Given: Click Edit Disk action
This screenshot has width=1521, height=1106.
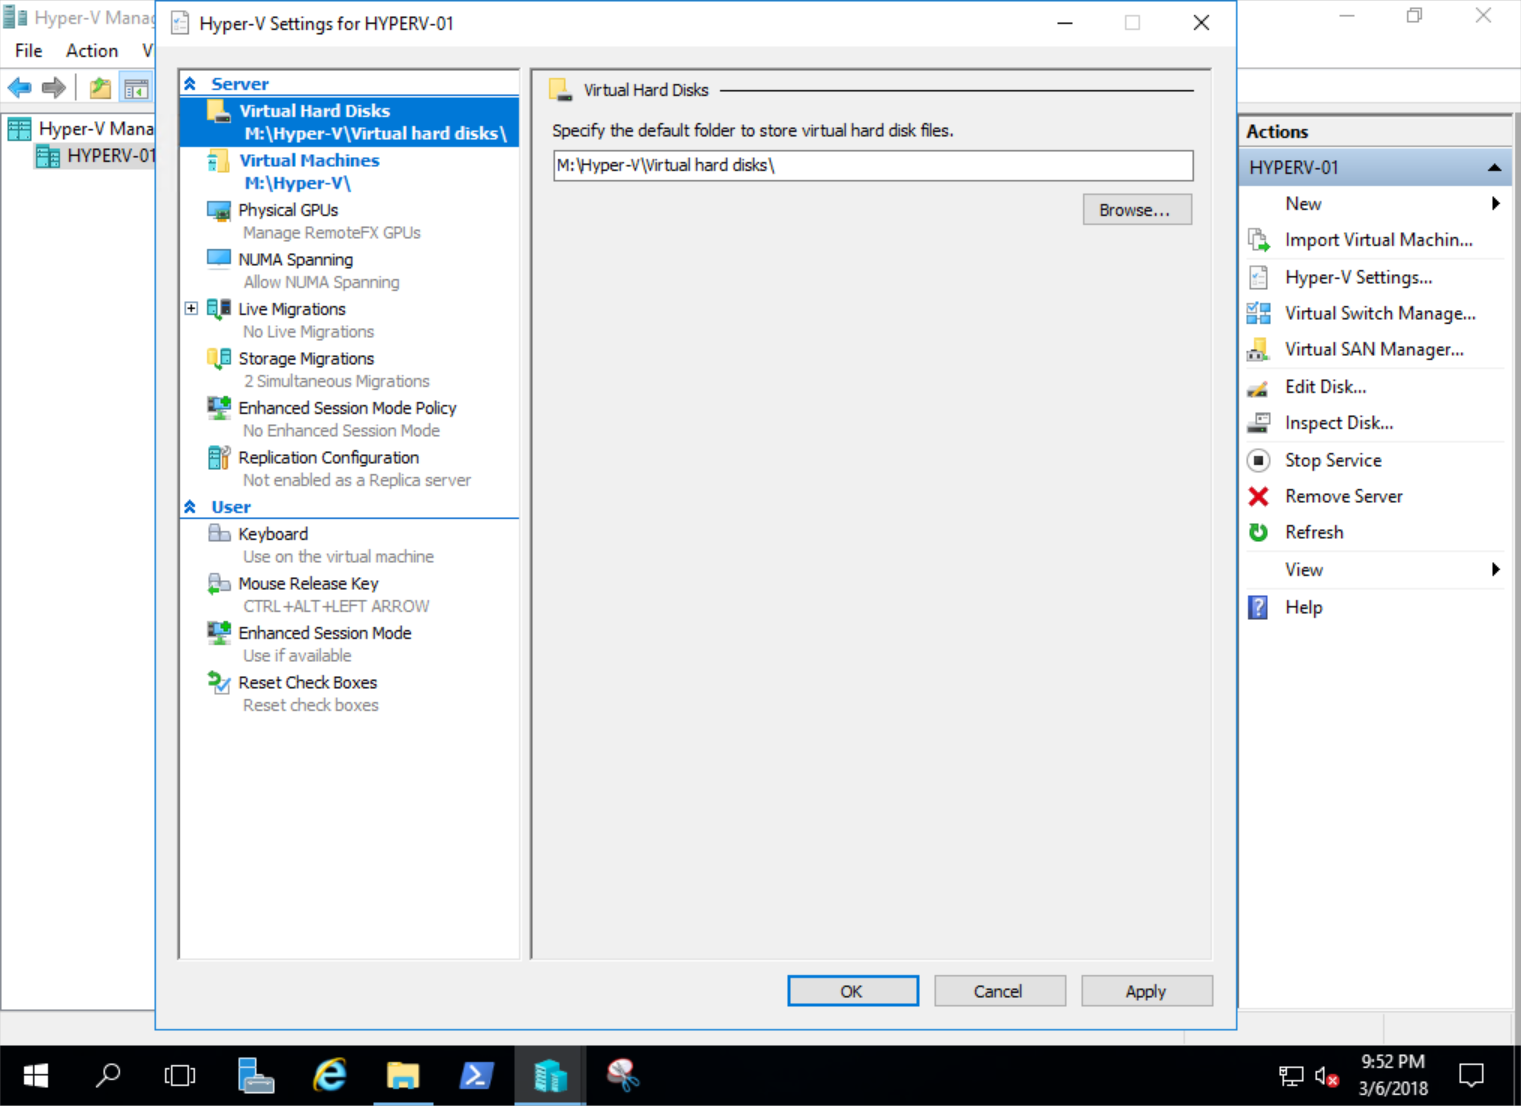Looking at the screenshot, I should 1325,387.
